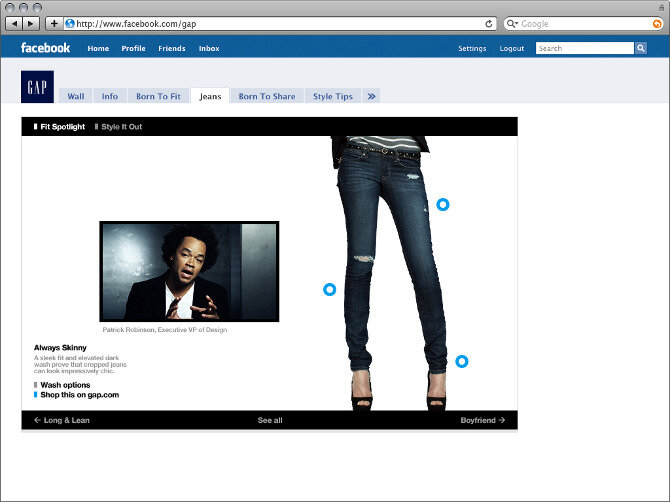Click hotspot circle beside the jeans thigh
670x502 pixels.
click(x=443, y=205)
